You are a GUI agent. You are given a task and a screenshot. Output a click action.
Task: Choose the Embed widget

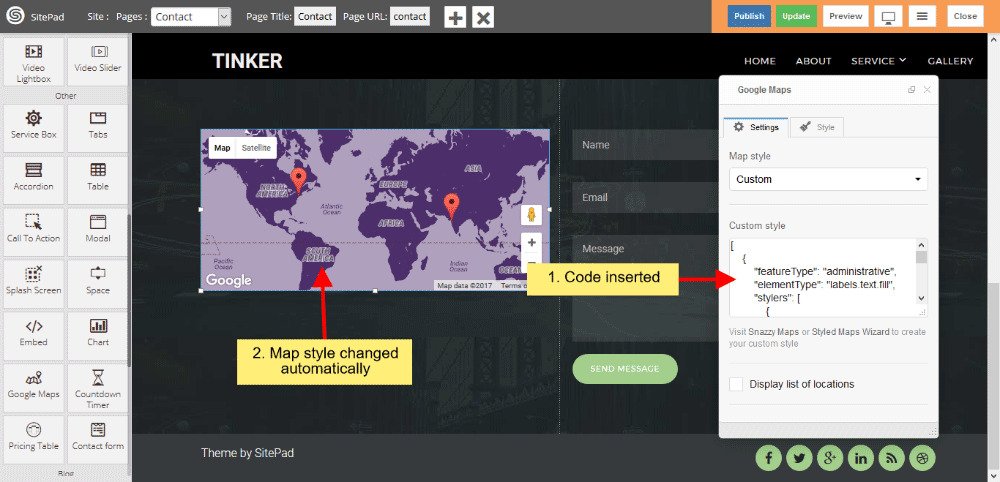(x=33, y=332)
